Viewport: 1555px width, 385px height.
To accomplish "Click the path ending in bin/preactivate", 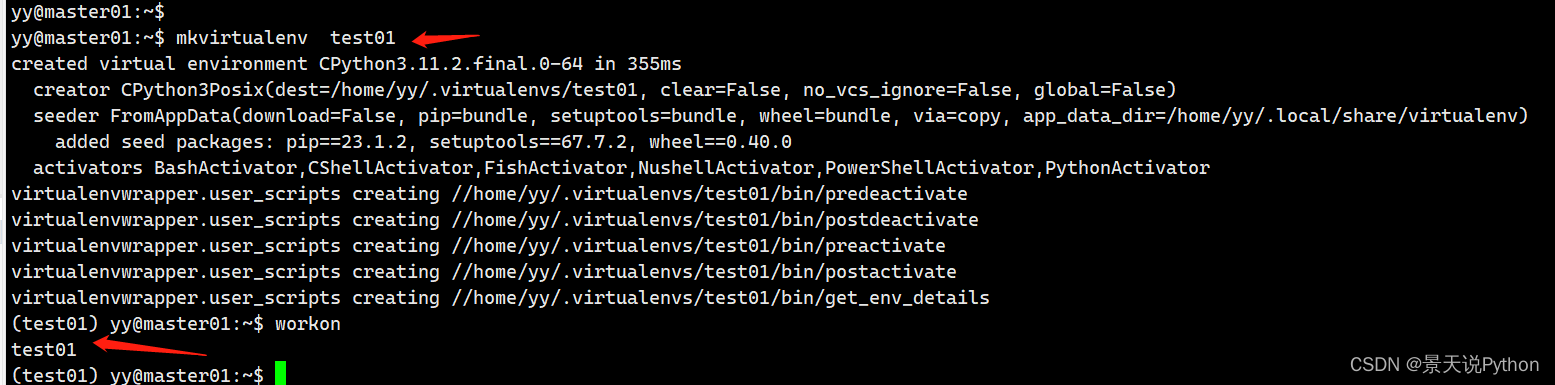I will coord(698,245).
